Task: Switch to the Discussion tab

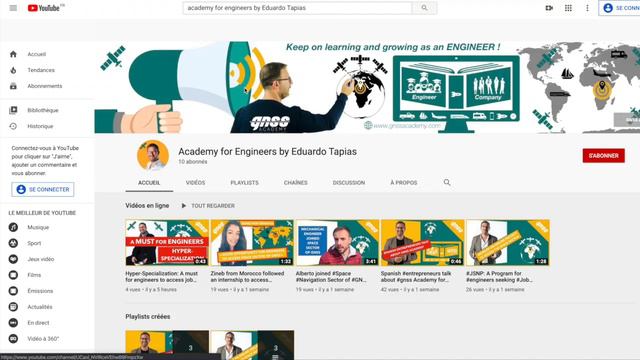Action: [349, 183]
